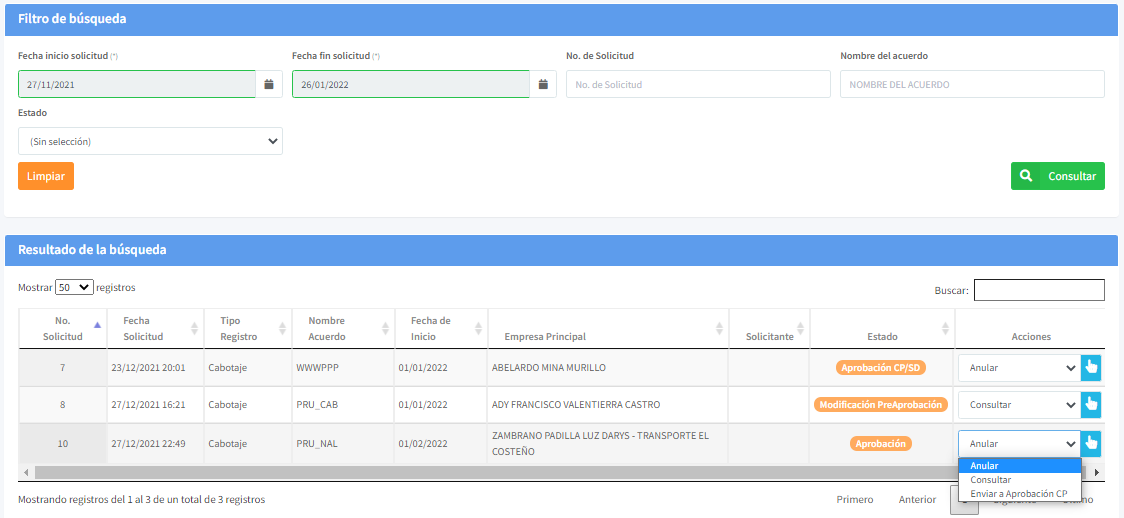Open calendar icon for Fecha inicio solicitud
This screenshot has height=518, width=1124.
coord(269,84)
